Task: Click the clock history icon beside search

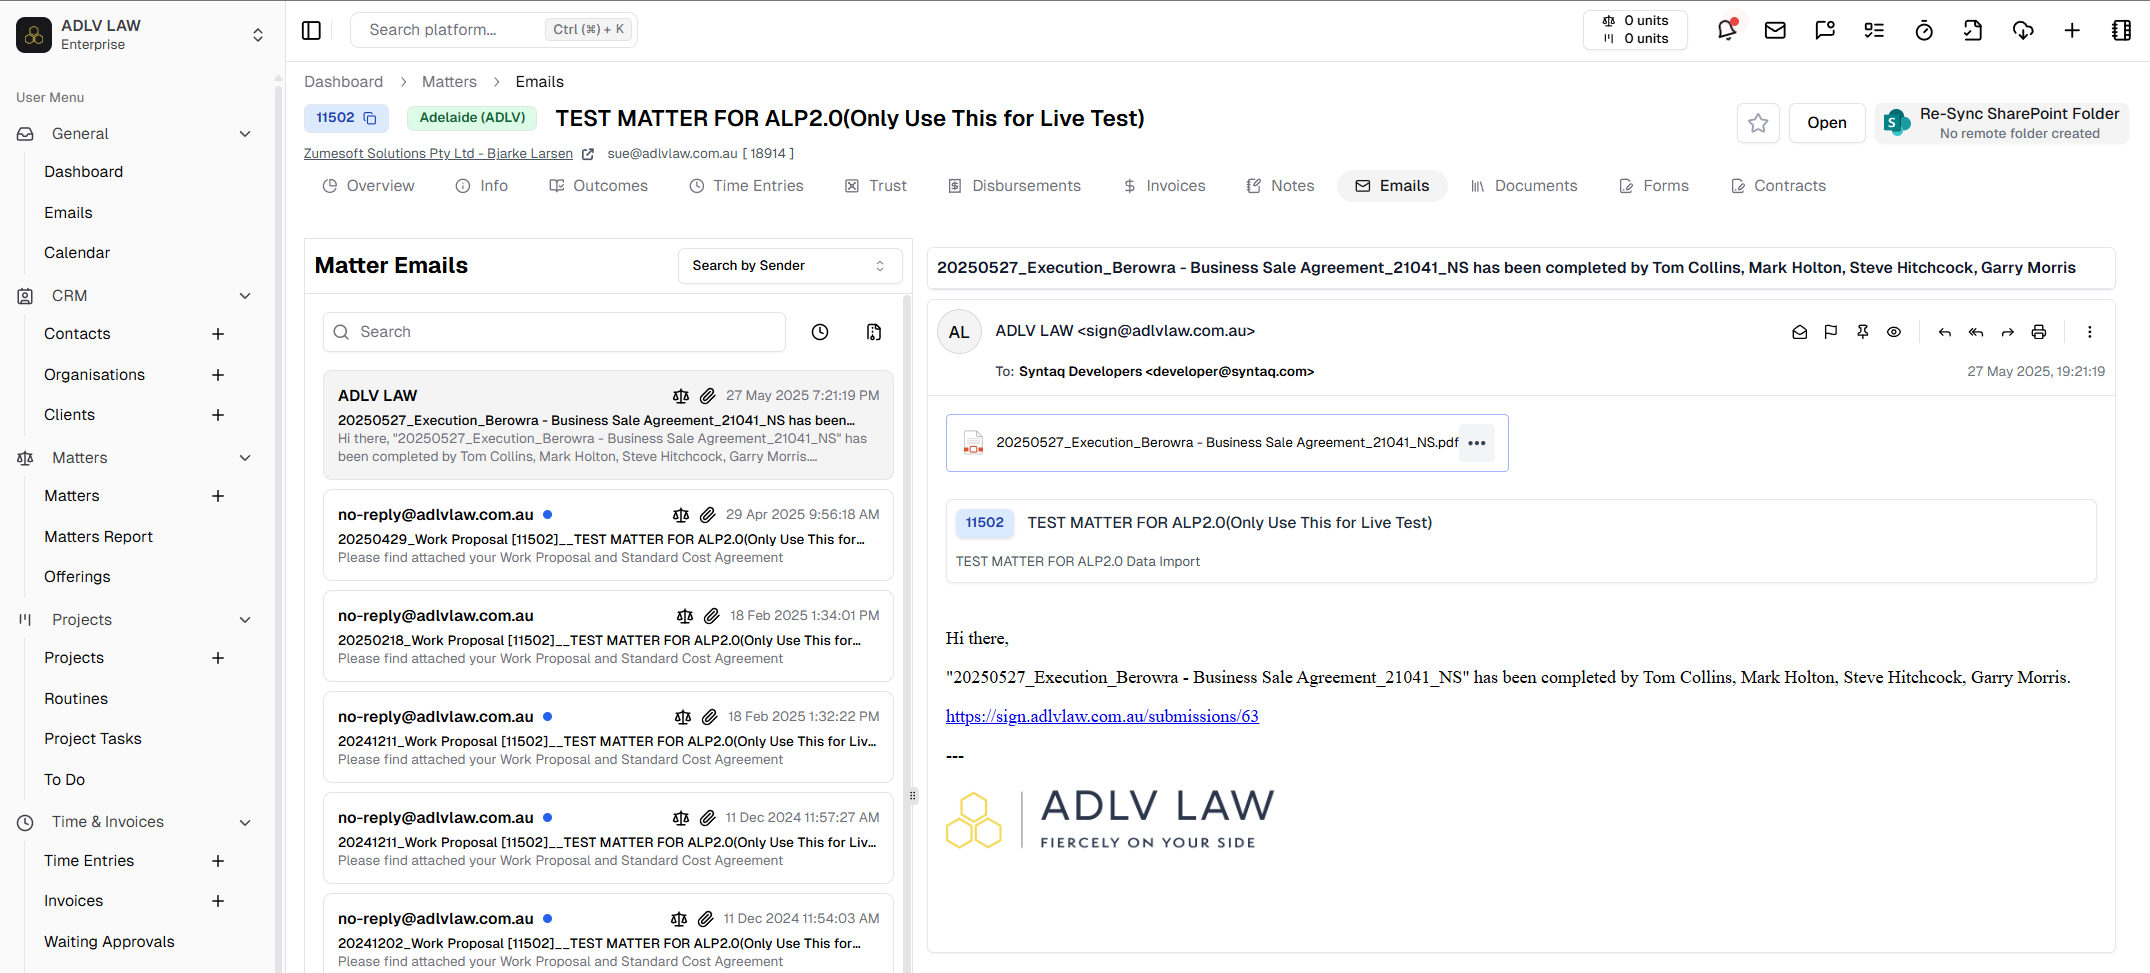Action: [x=820, y=332]
